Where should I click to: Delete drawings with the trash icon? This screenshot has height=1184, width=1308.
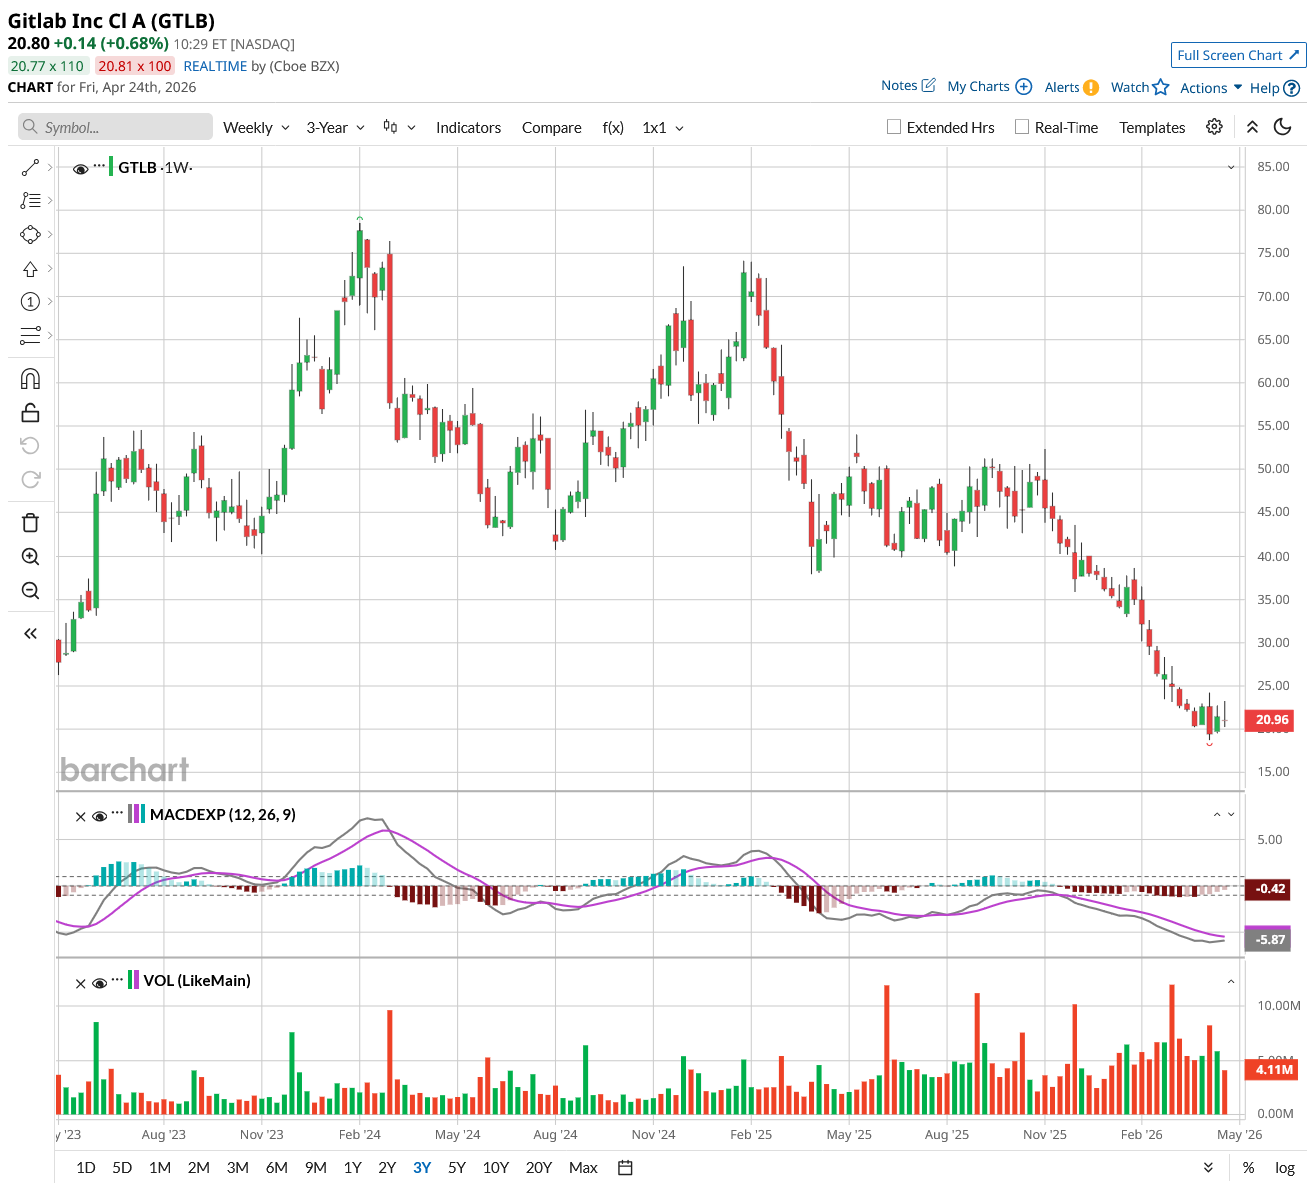pos(30,523)
